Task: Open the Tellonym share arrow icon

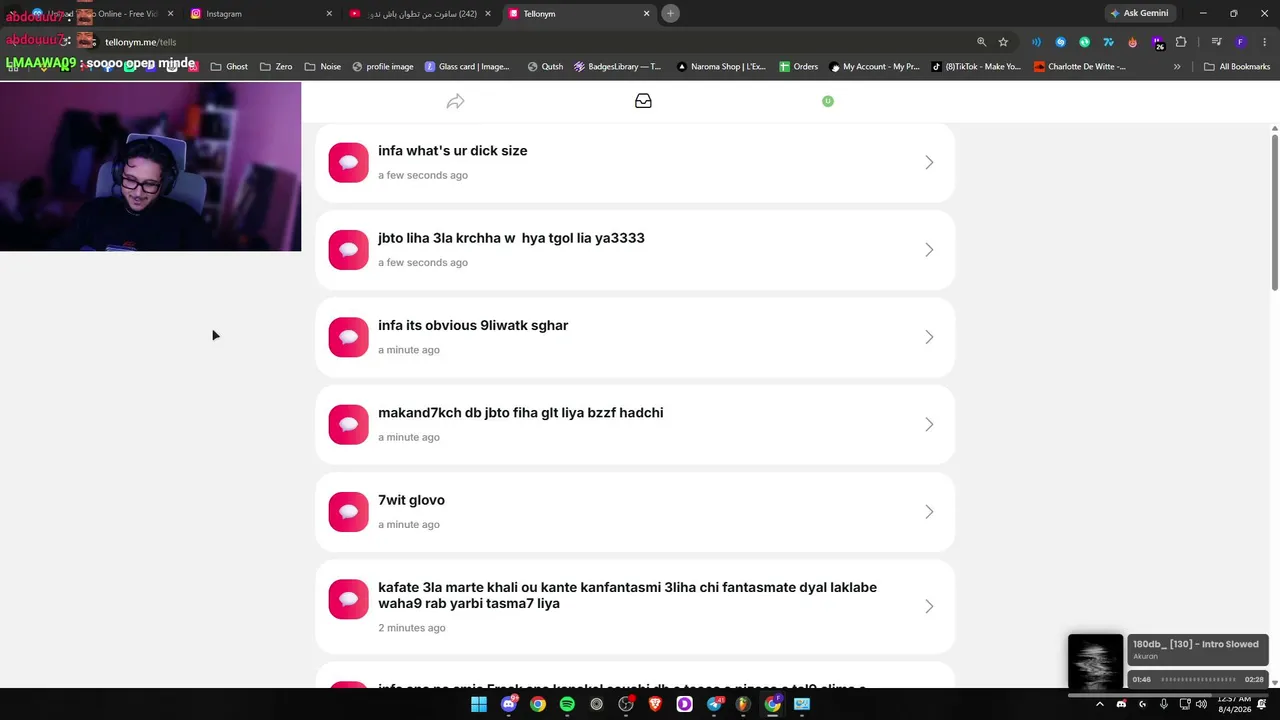Action: coord(455,101)
